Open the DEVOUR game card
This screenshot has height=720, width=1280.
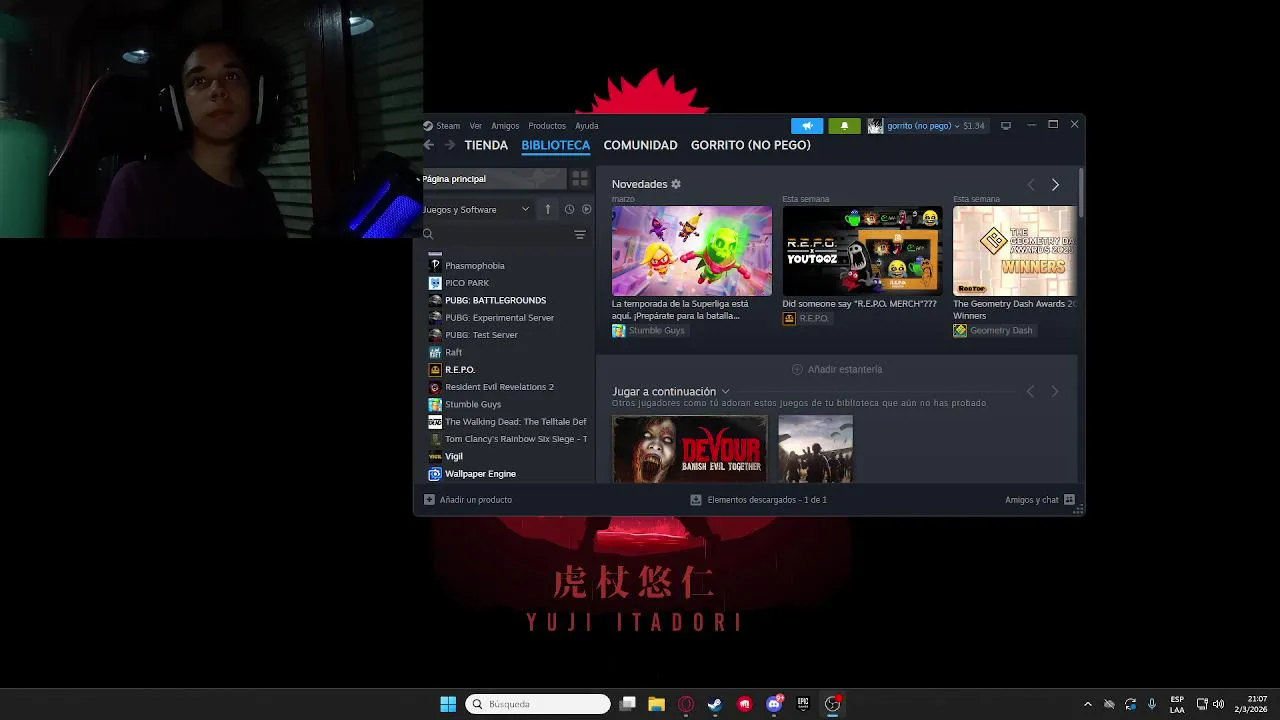coord(690,449)
